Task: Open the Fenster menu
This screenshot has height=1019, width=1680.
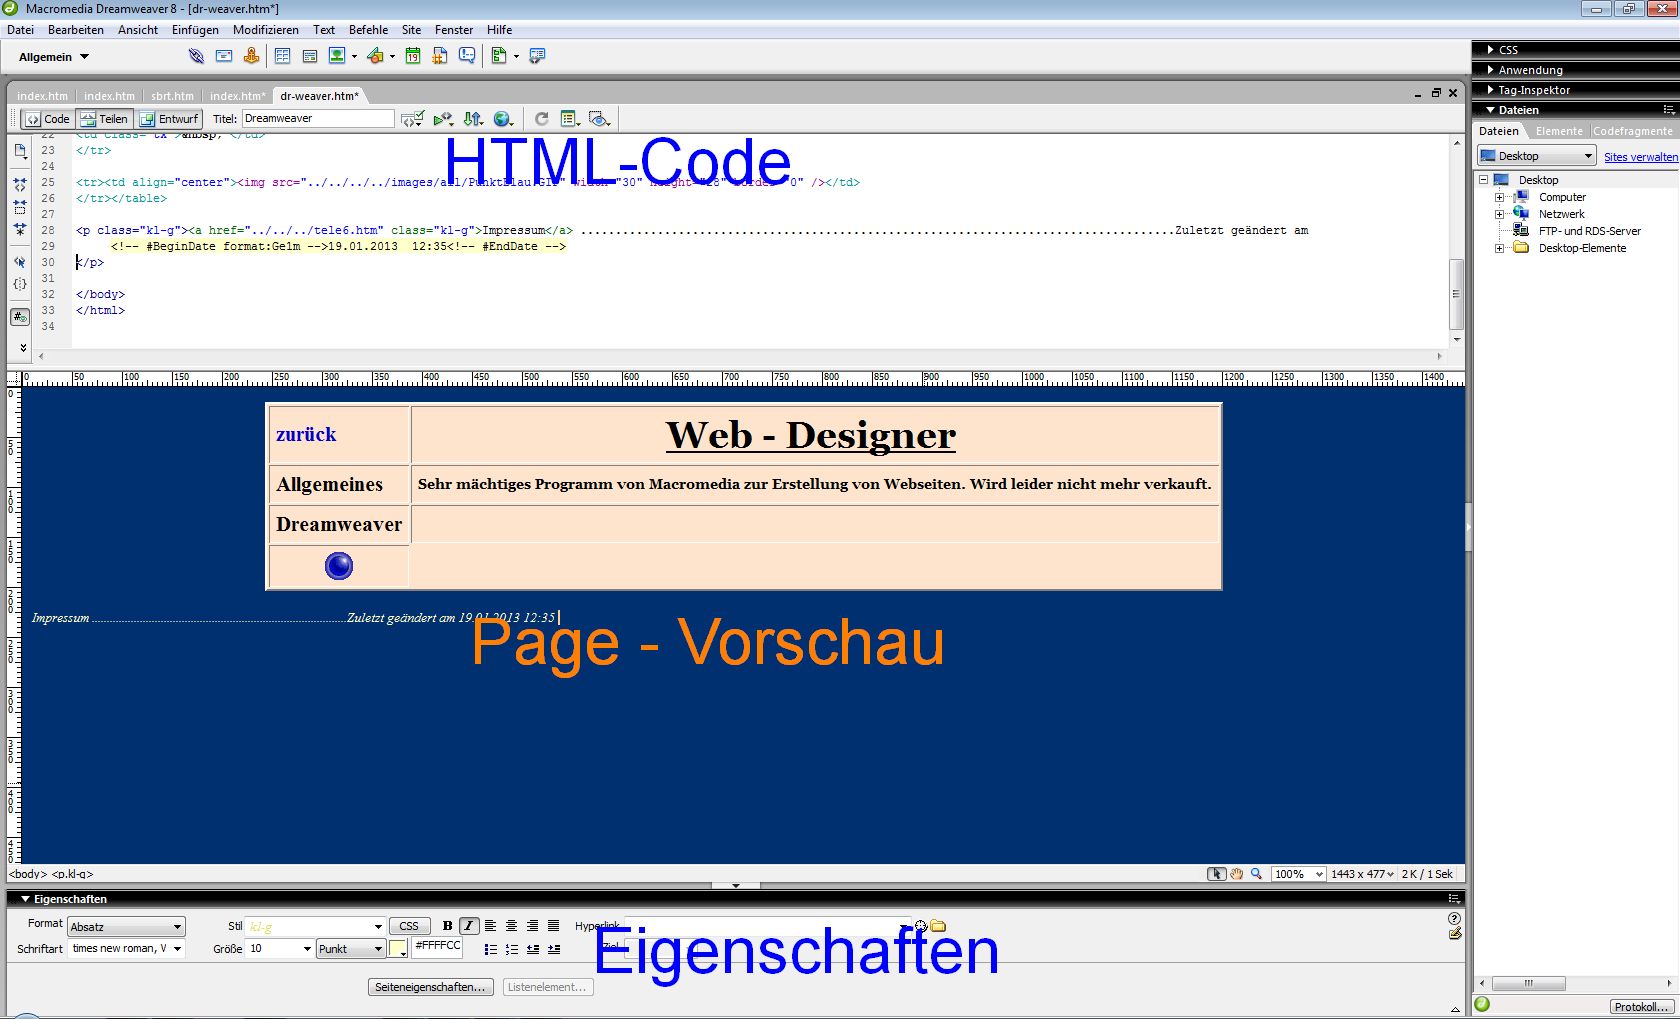Action: 453,30
